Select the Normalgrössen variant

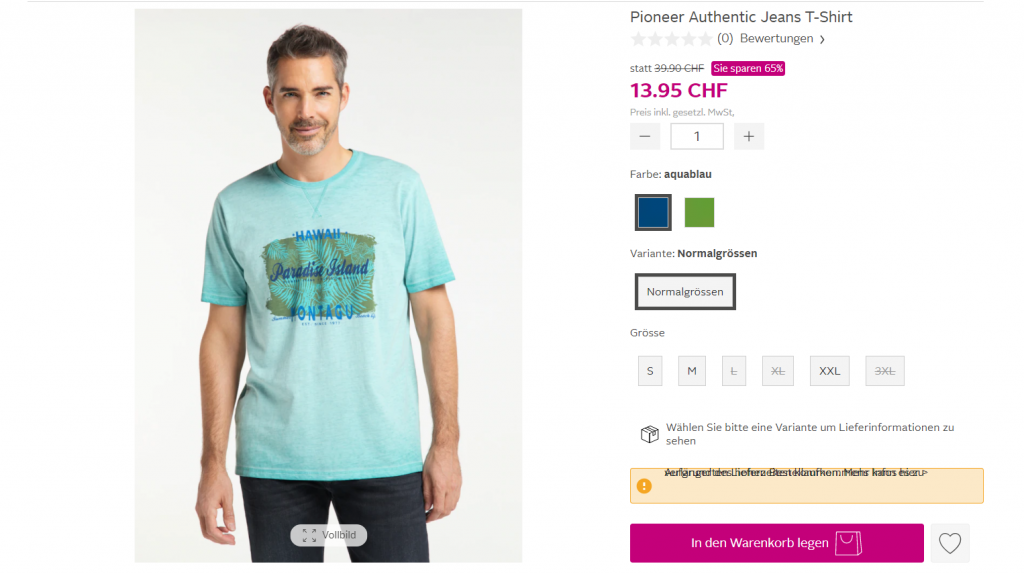685,292
